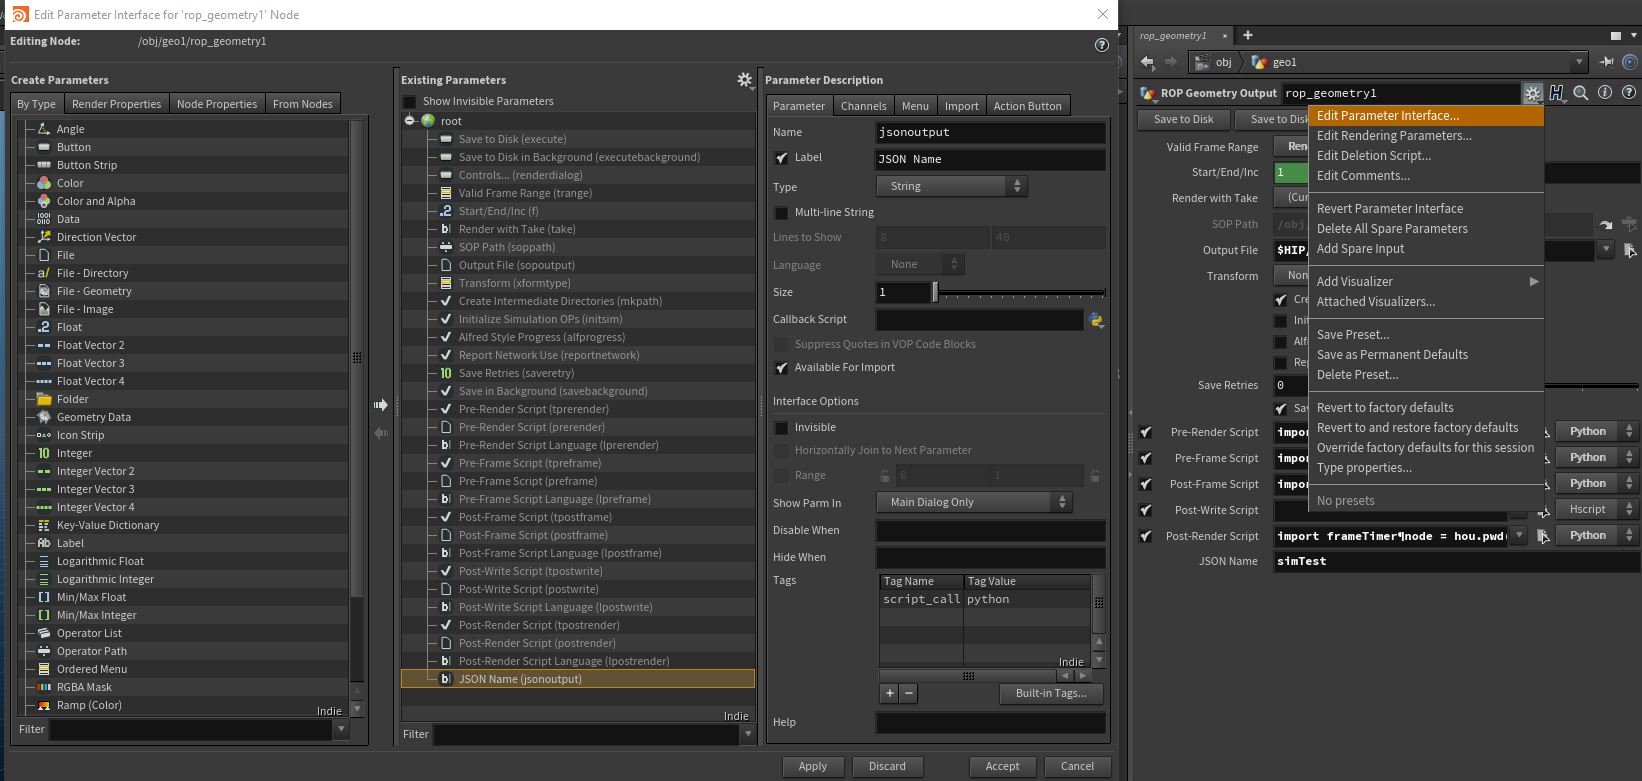This screenshot has width=1642, height=781.
Task: Toggle Available For Import checkbox
Action: pos(781,368)
